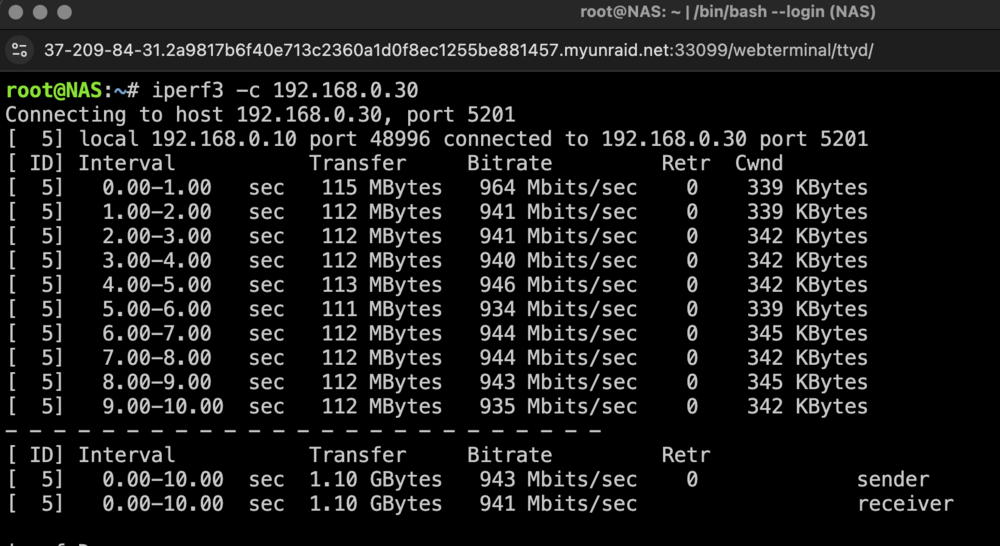Maximize the window using the green button

point(64,11)
